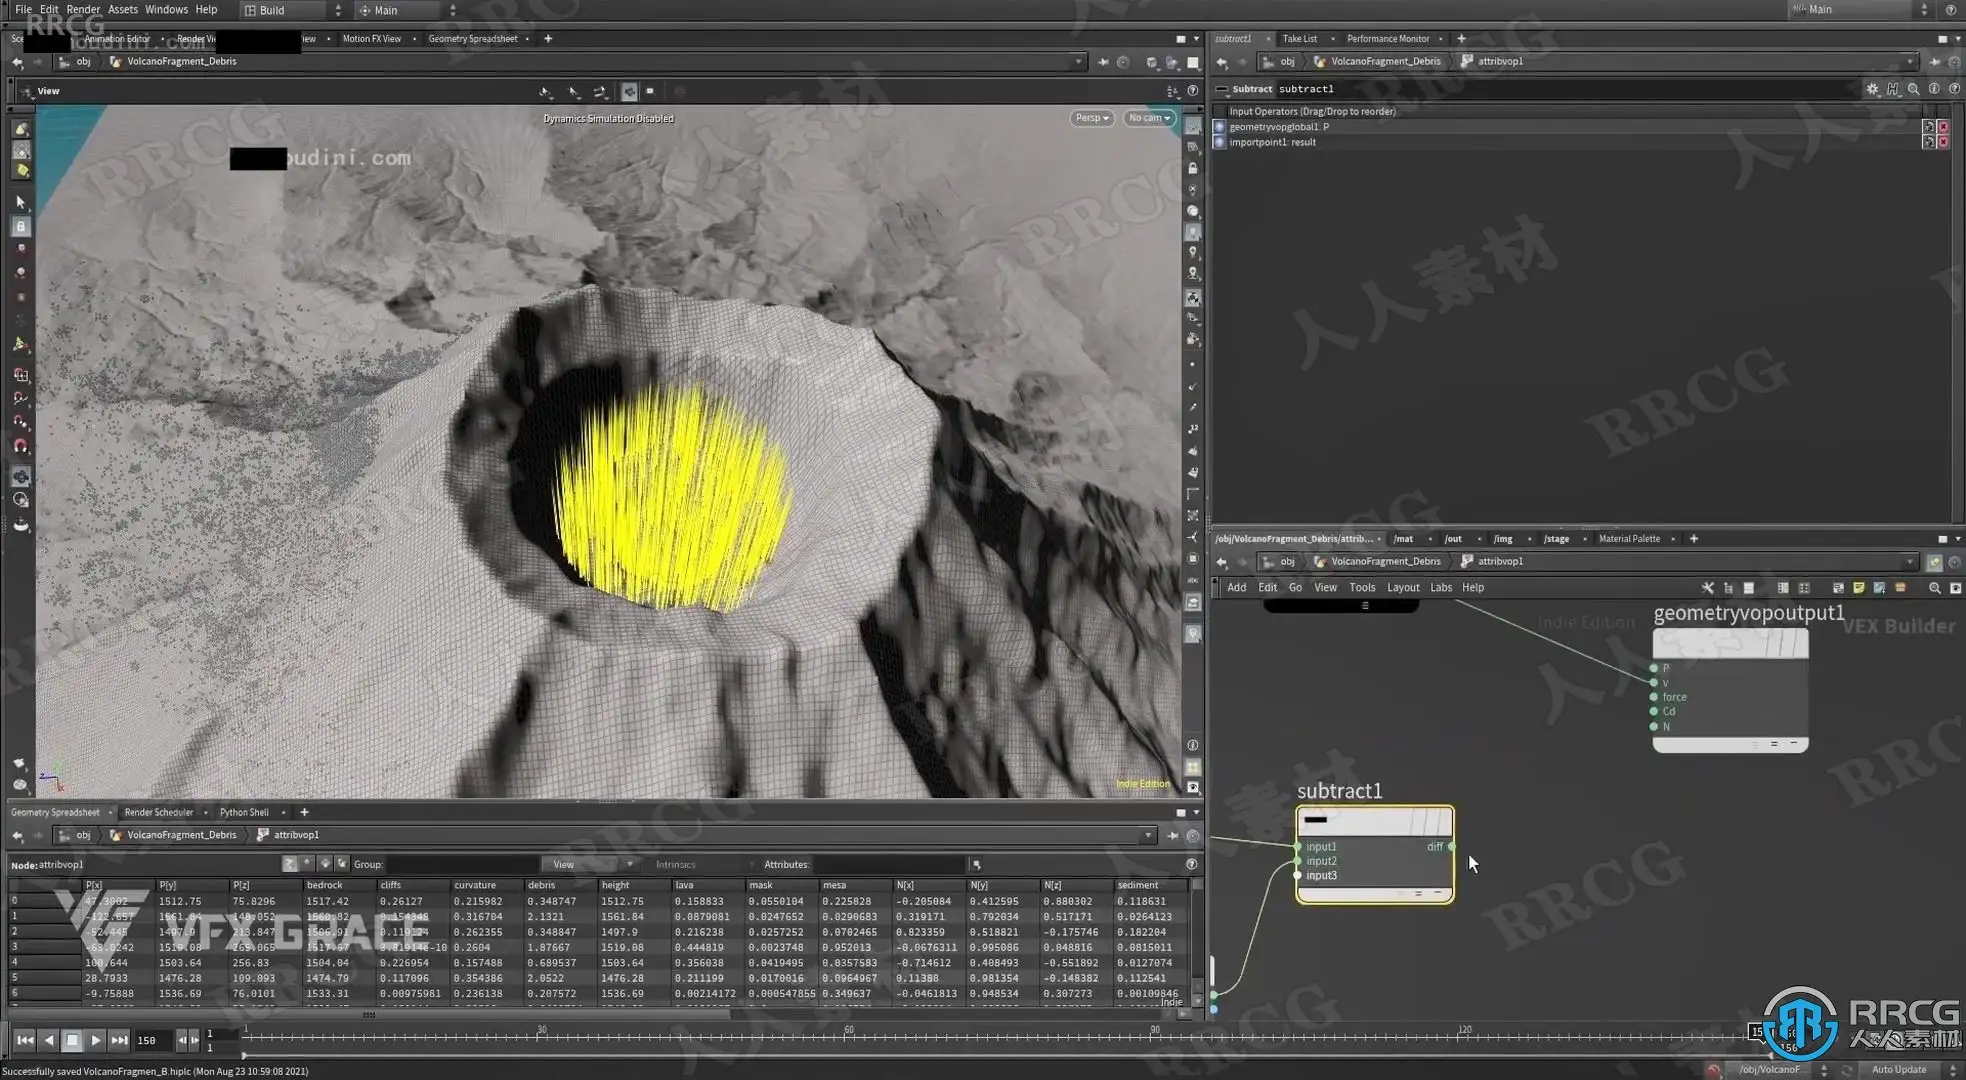
Task: Click the network editor search magnifier icon
Action: 1934,588
